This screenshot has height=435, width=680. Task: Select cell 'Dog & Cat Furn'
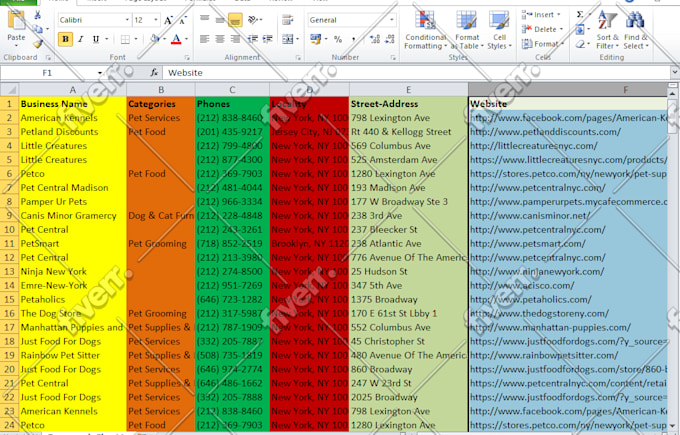[161, 216]
